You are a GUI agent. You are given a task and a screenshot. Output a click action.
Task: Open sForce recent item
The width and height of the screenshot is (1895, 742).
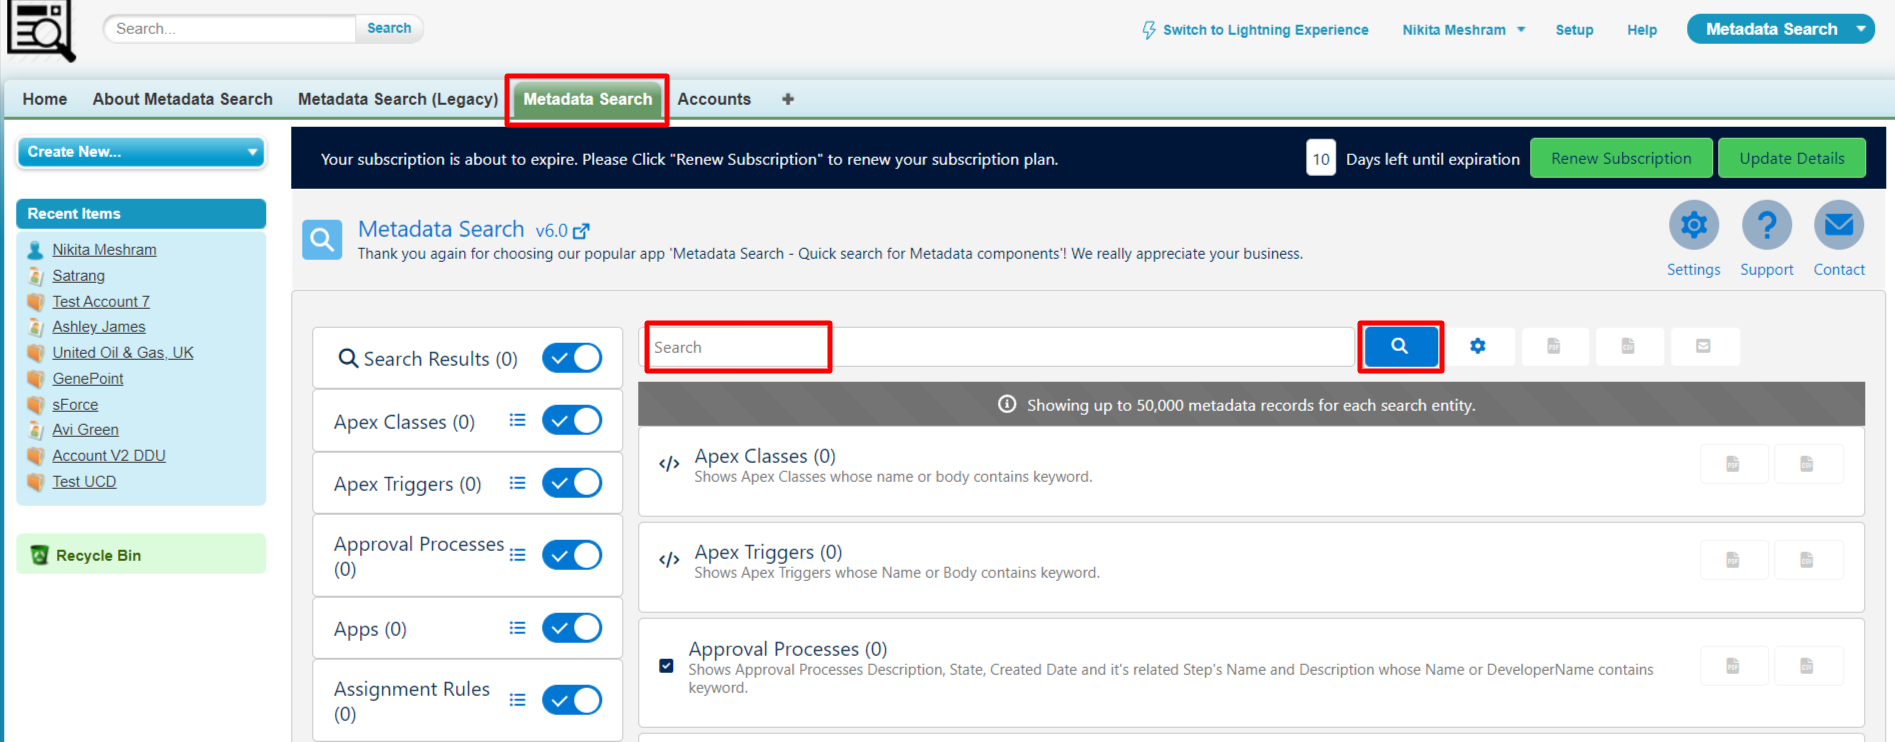click(x=75, y=404)
